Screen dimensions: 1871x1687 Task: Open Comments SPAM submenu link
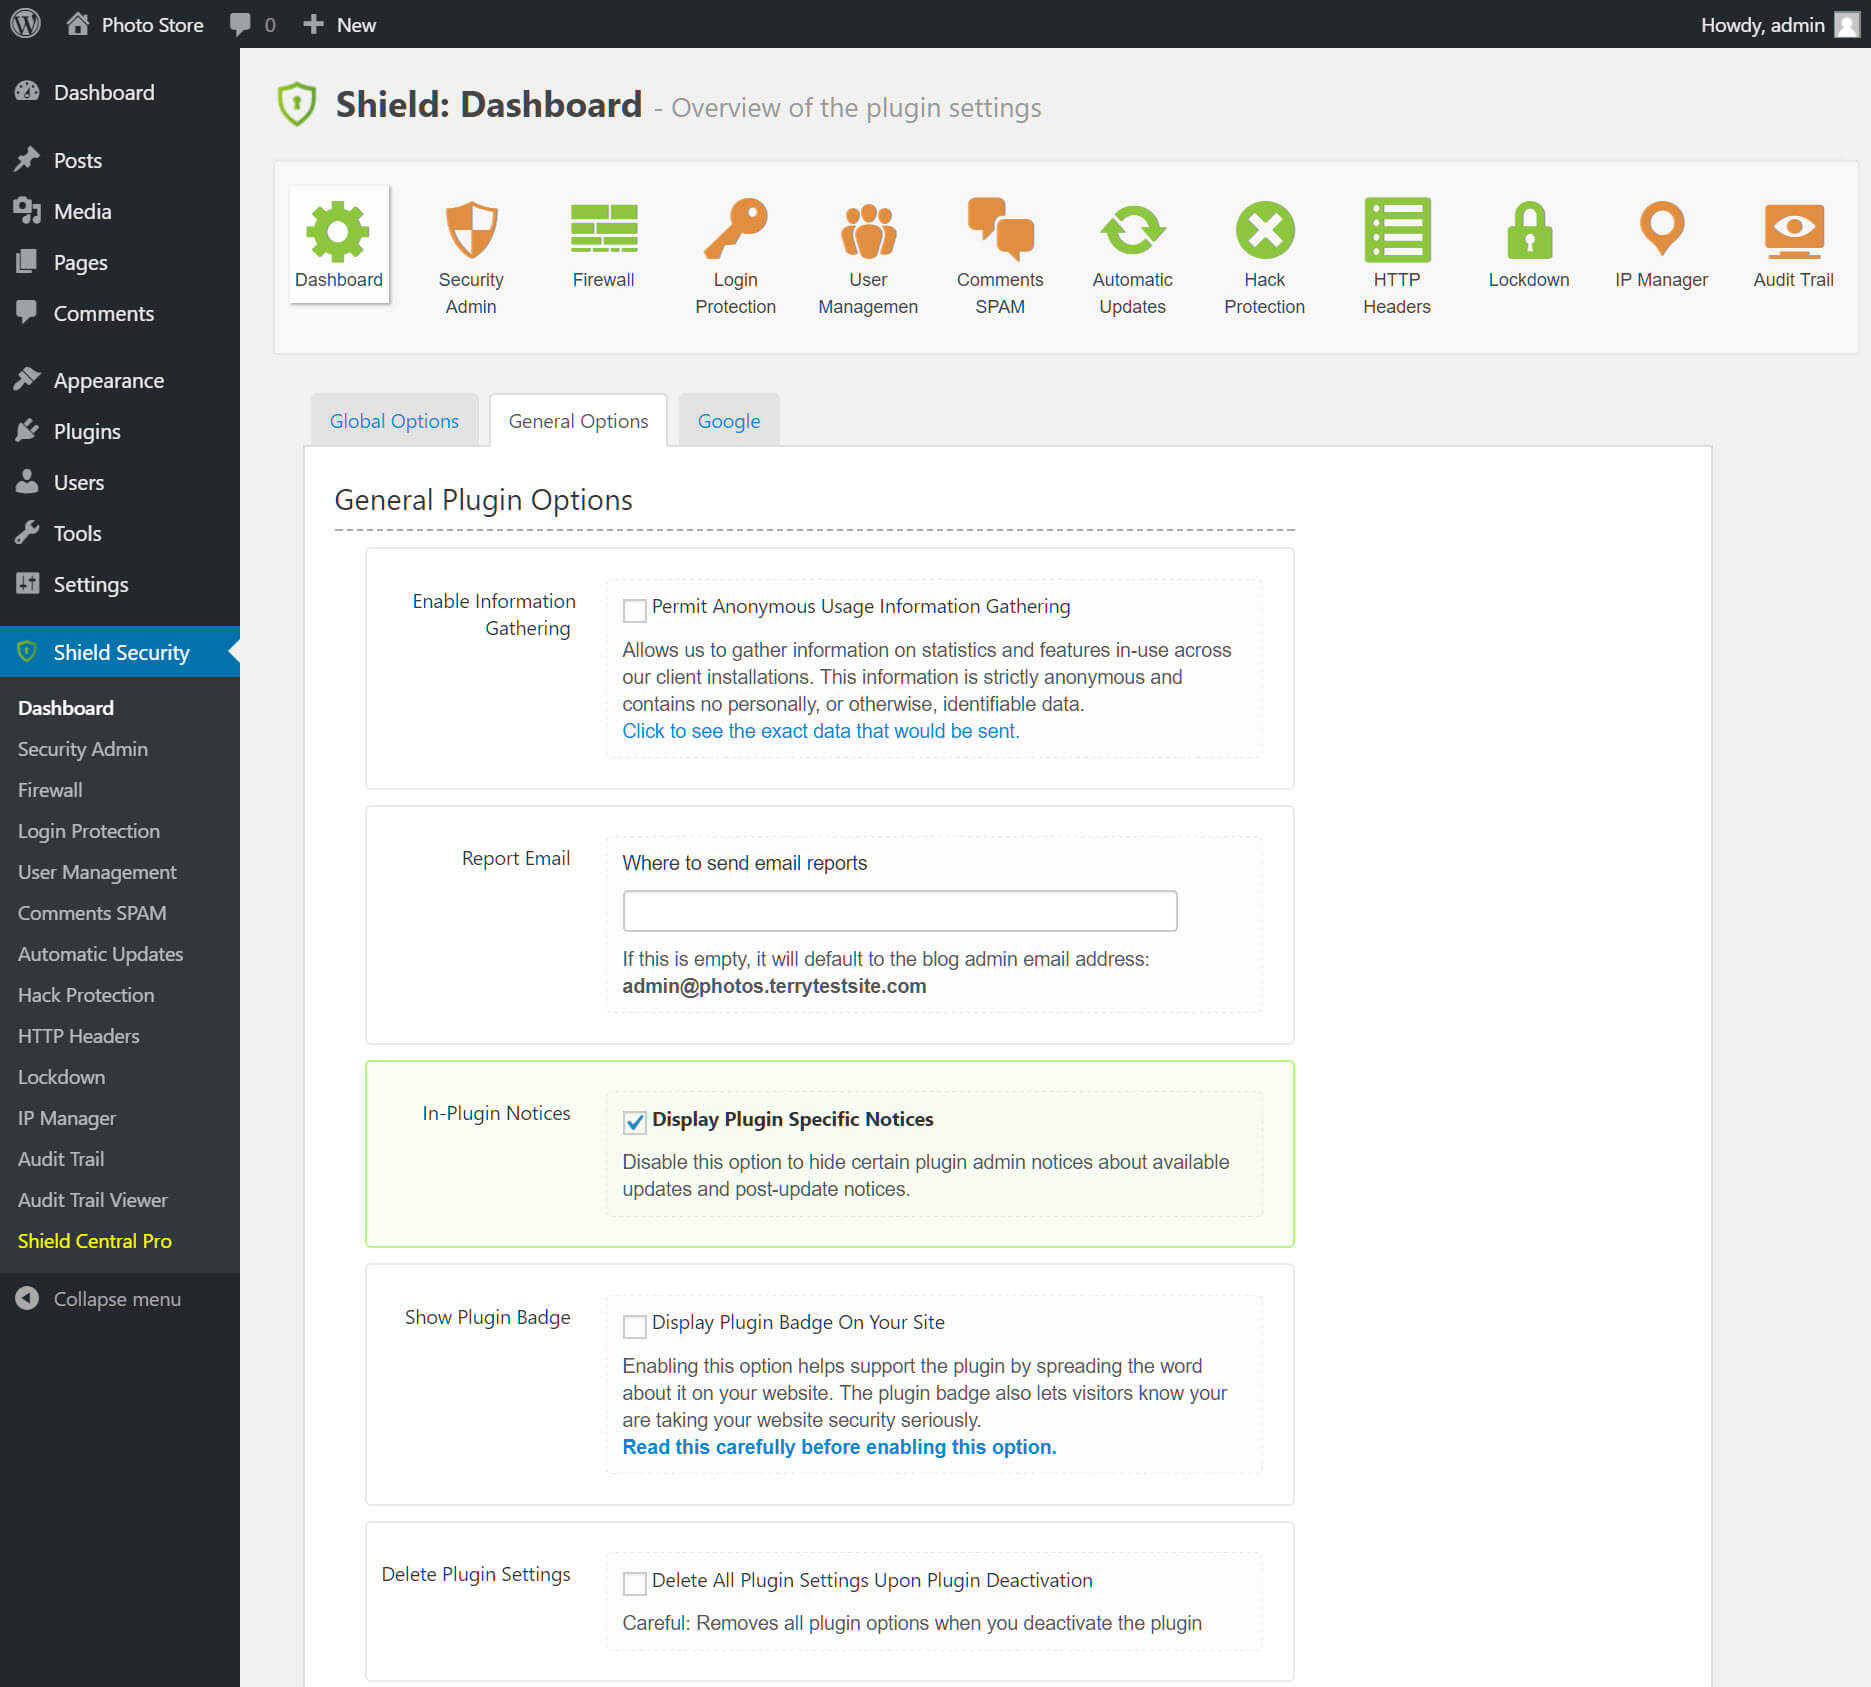[x=92, y=913]
